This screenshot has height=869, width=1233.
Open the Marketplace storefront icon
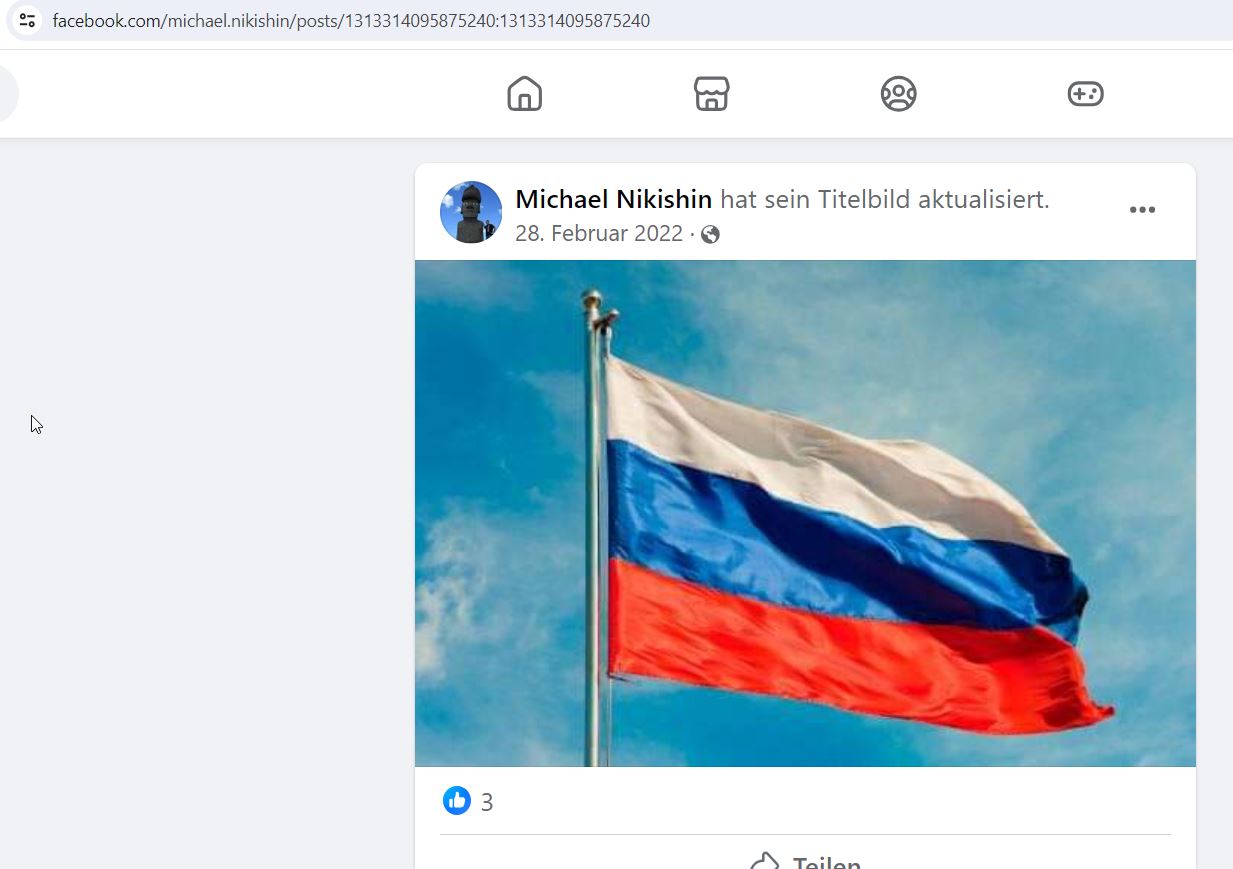tap(711, 94)
